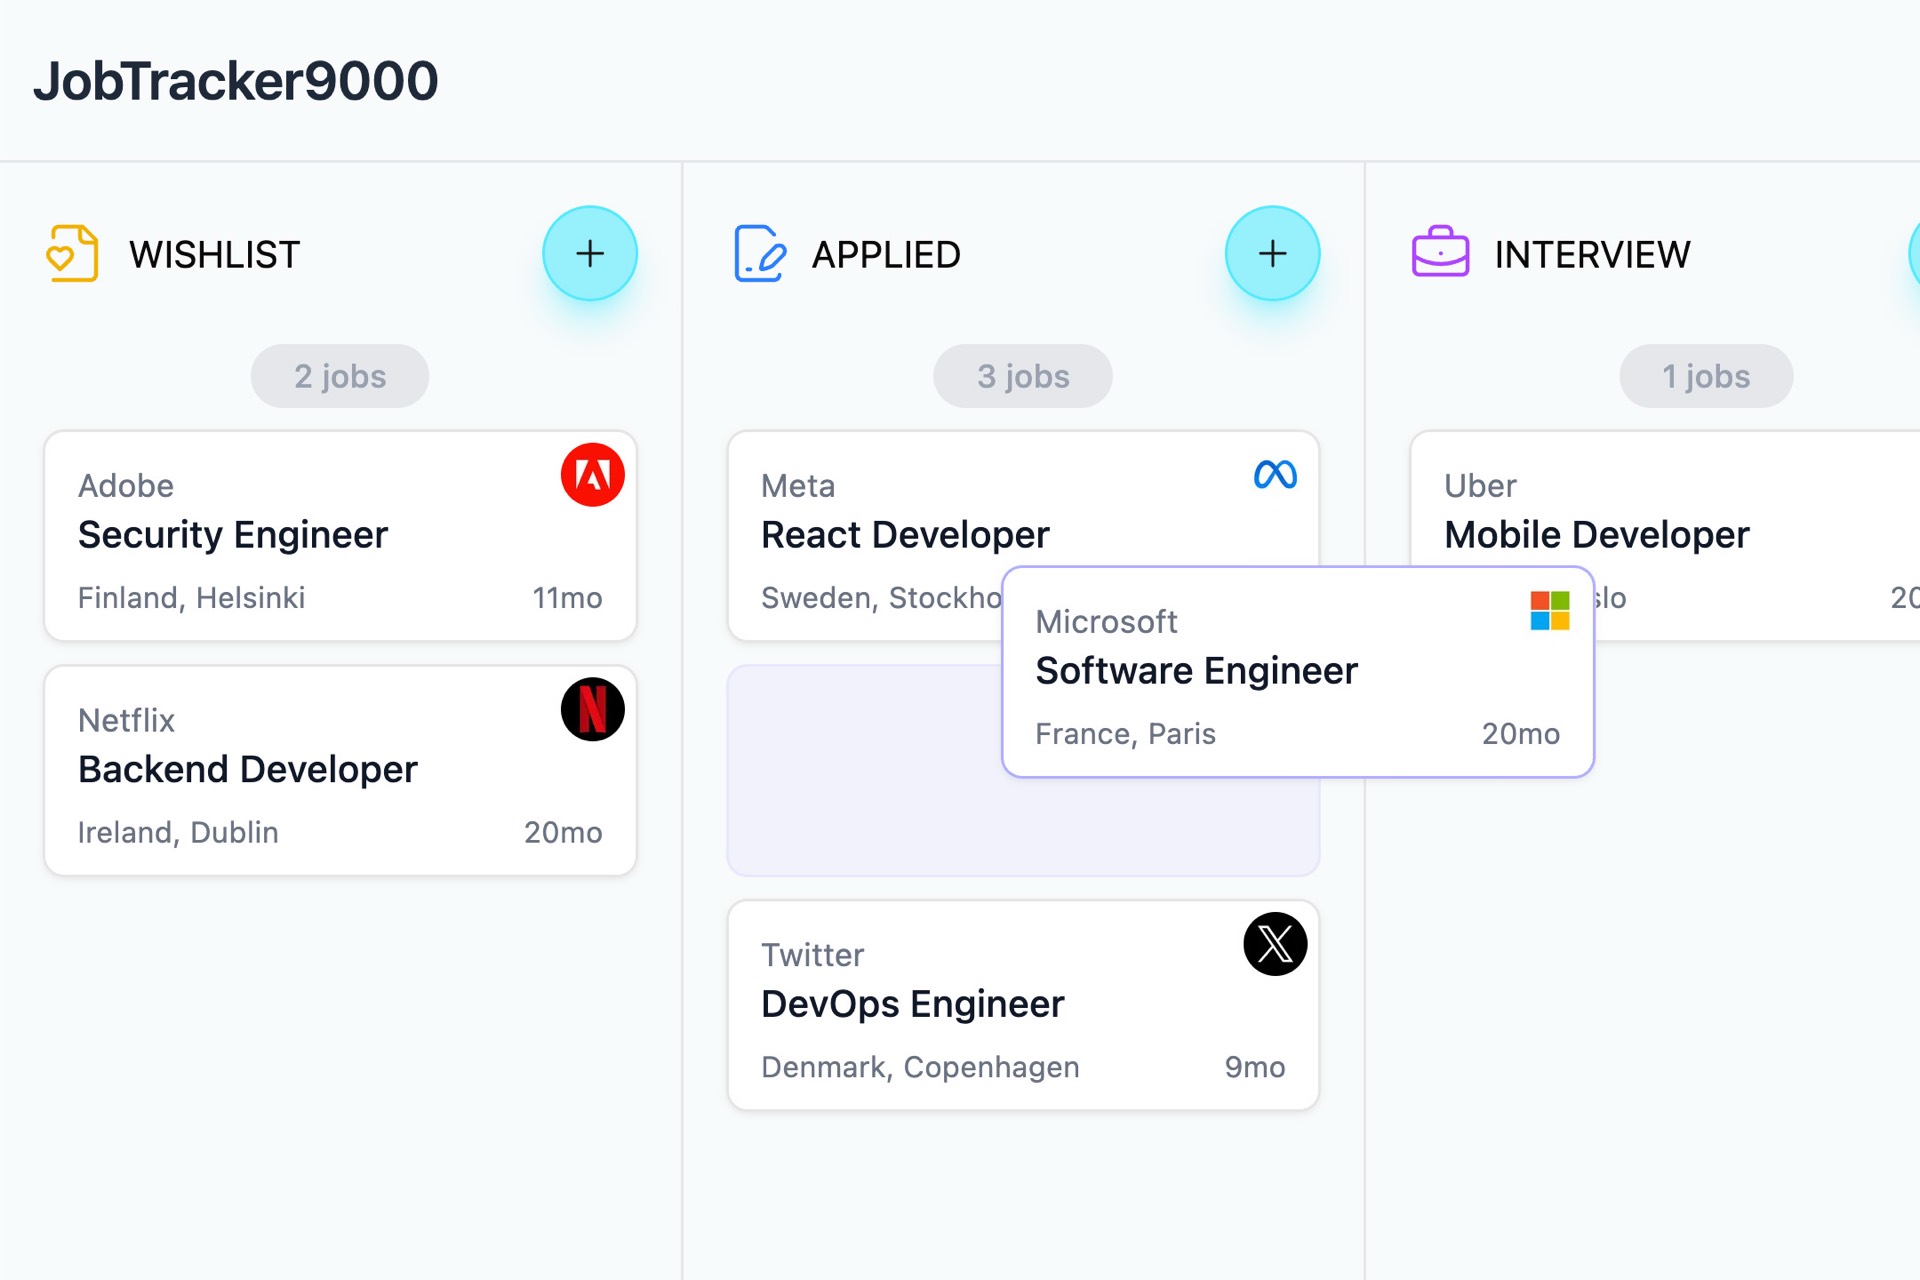Click the Adobe company name
1920x1280 pixels.
126,486
